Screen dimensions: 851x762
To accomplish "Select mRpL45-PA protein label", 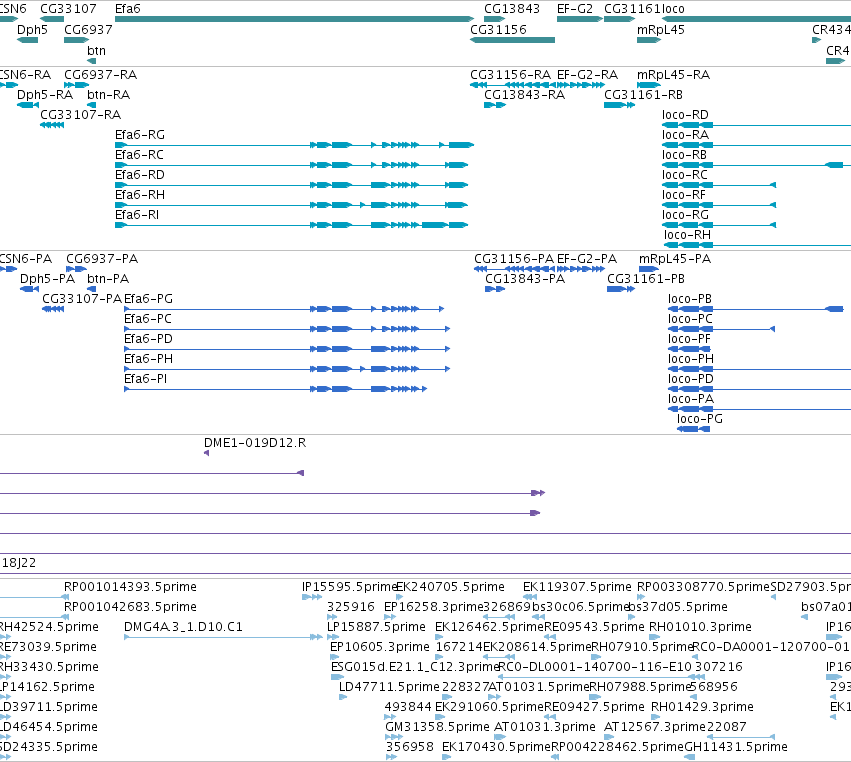I will pyautogui.click(x=675, y=258).
